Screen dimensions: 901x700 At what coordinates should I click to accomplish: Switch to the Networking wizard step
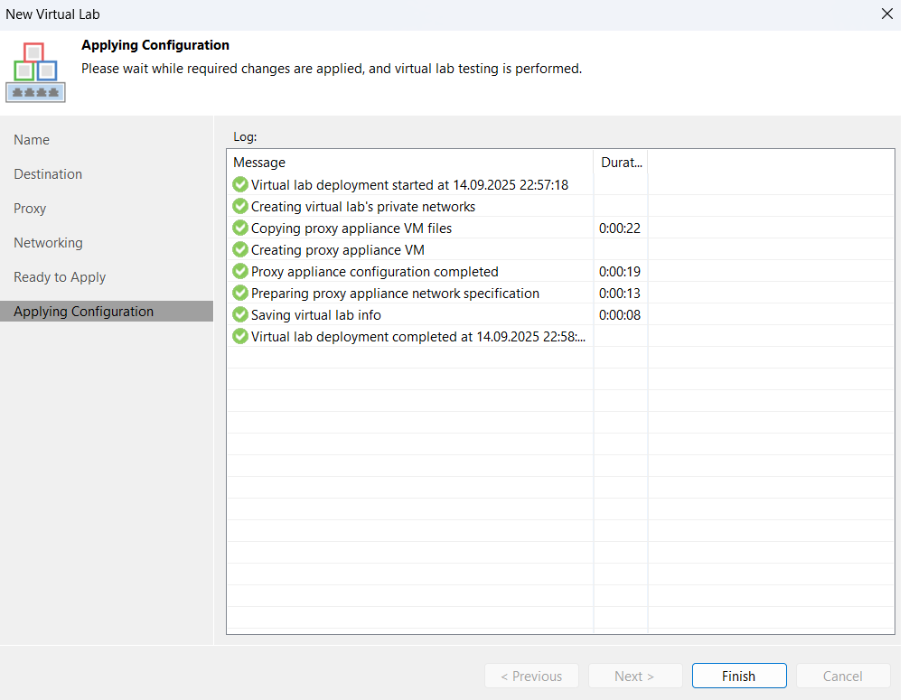48,243
